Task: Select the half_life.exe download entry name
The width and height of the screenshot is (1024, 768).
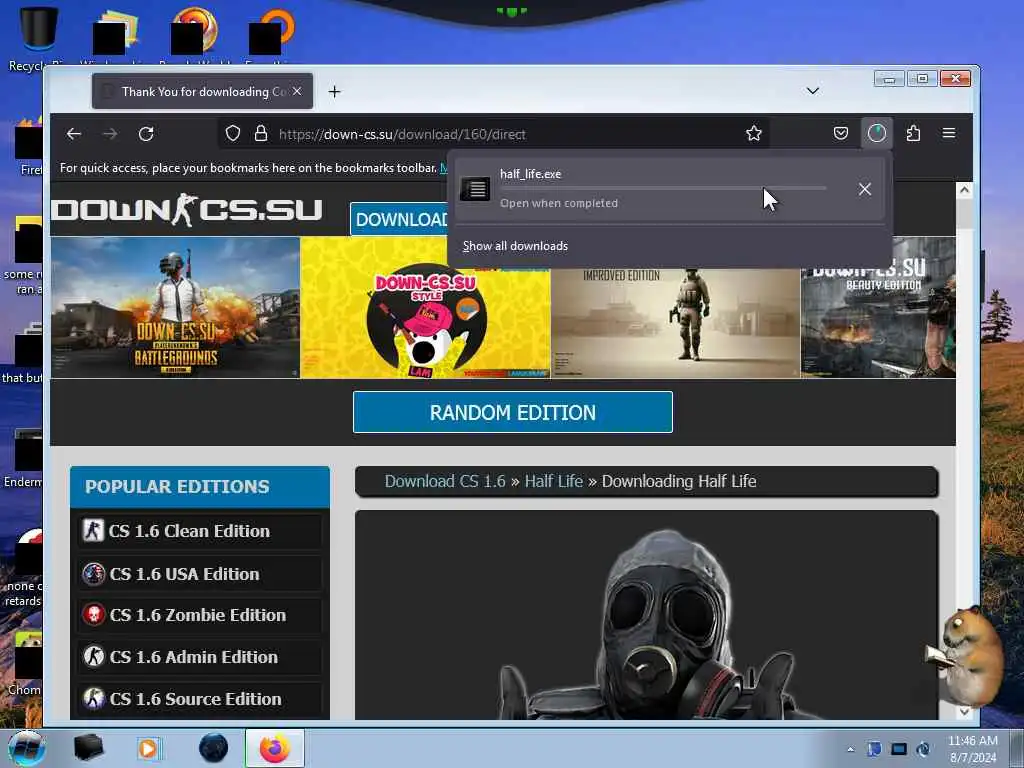Action: [x=530, y=174]
